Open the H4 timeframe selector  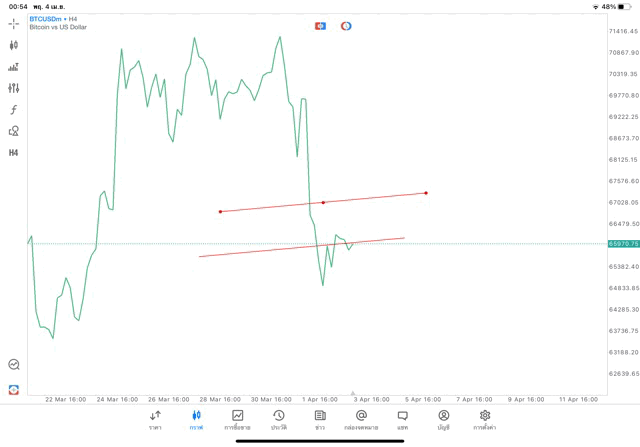14,153
